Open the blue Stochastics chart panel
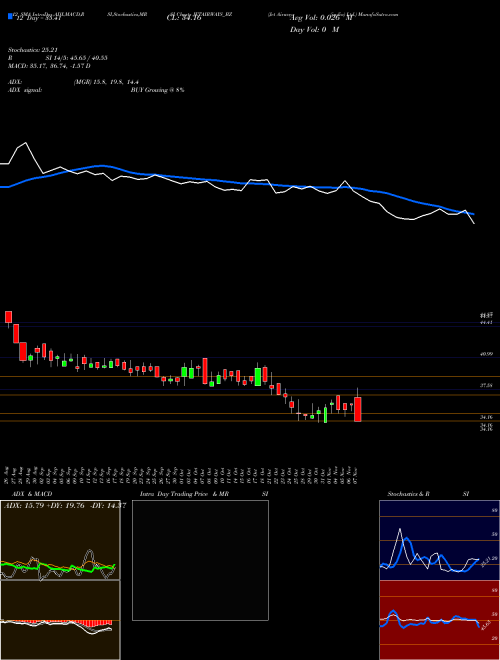 pos(439,540)
